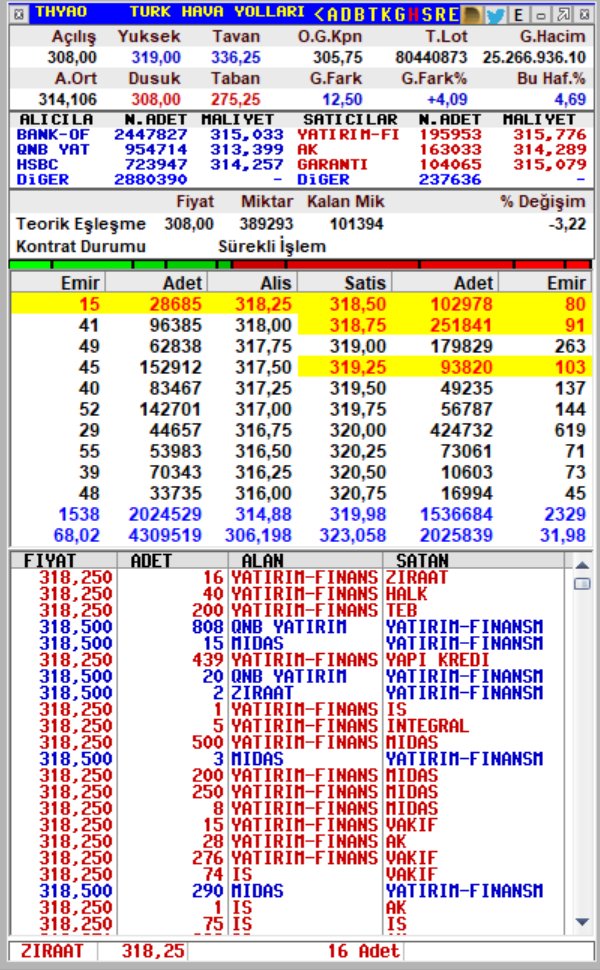Click '16 Adet' in bottom status bar
The width and height of the screenshot is (600, 970).
coord(364,951)
